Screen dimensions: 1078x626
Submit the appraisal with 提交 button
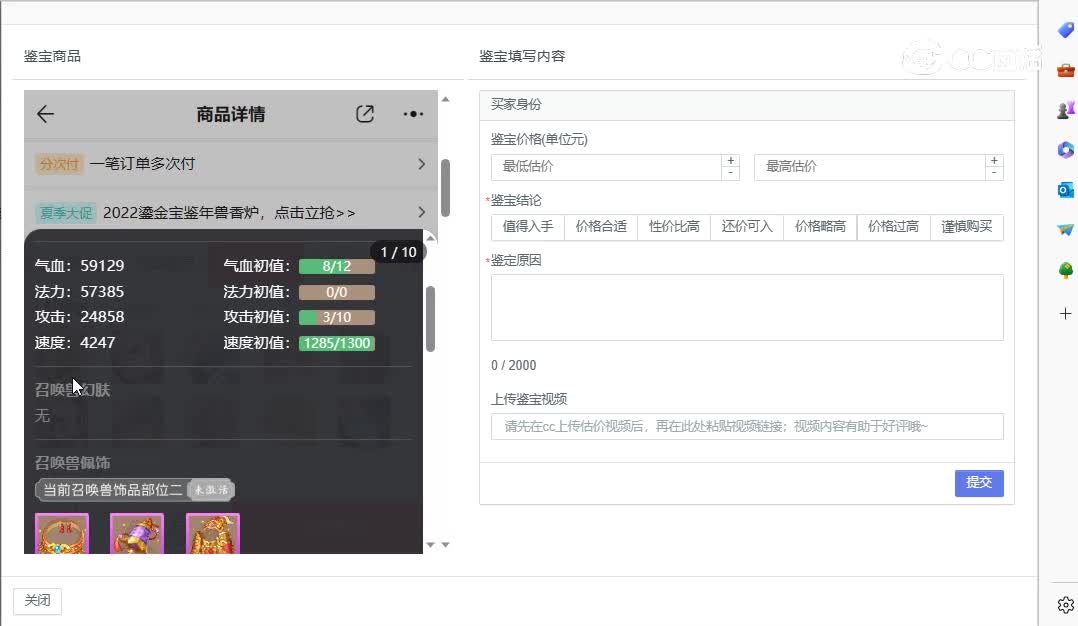click(978, 483)
